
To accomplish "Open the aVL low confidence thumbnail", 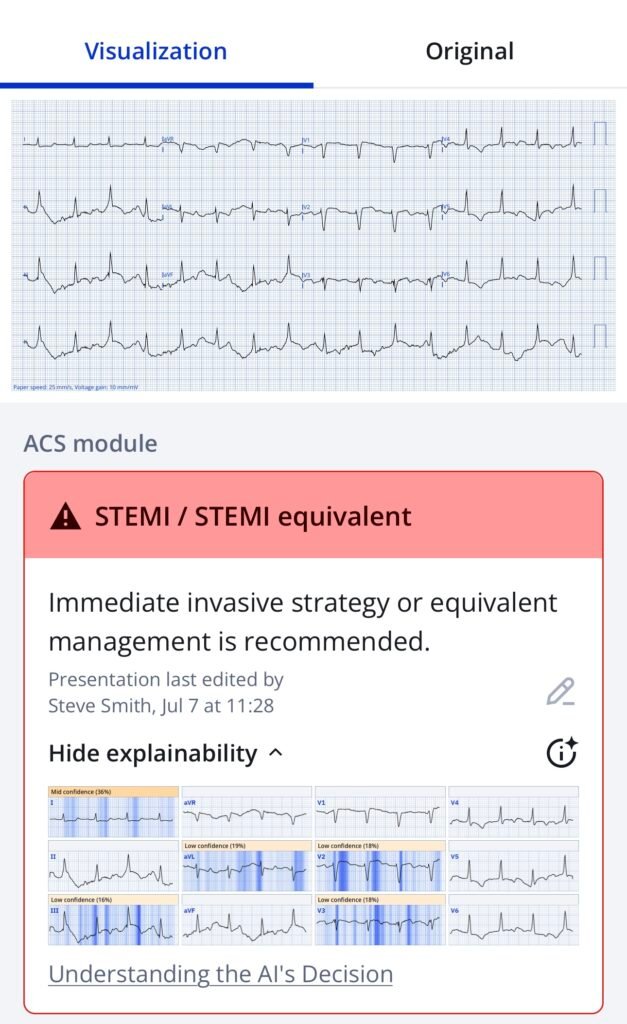I will [x=246, y=866].
